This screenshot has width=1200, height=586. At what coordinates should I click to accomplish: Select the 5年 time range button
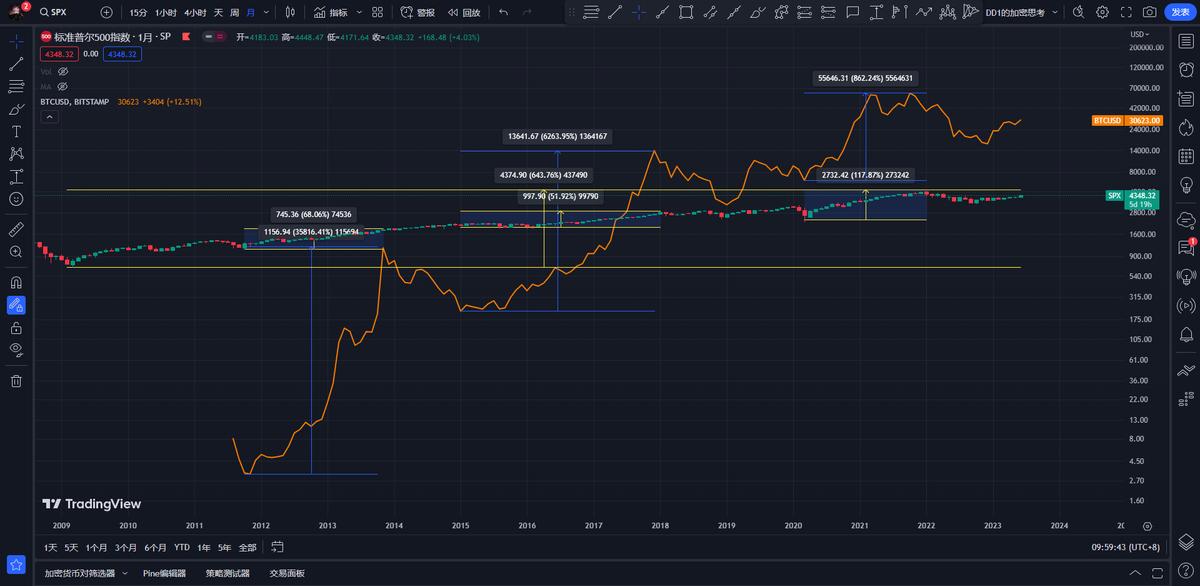tap(224, 547)
